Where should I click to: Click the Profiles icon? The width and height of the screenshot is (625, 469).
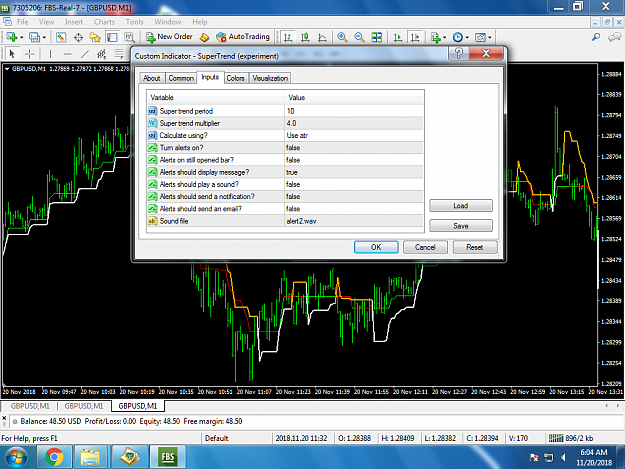click(x=35, y=37)
